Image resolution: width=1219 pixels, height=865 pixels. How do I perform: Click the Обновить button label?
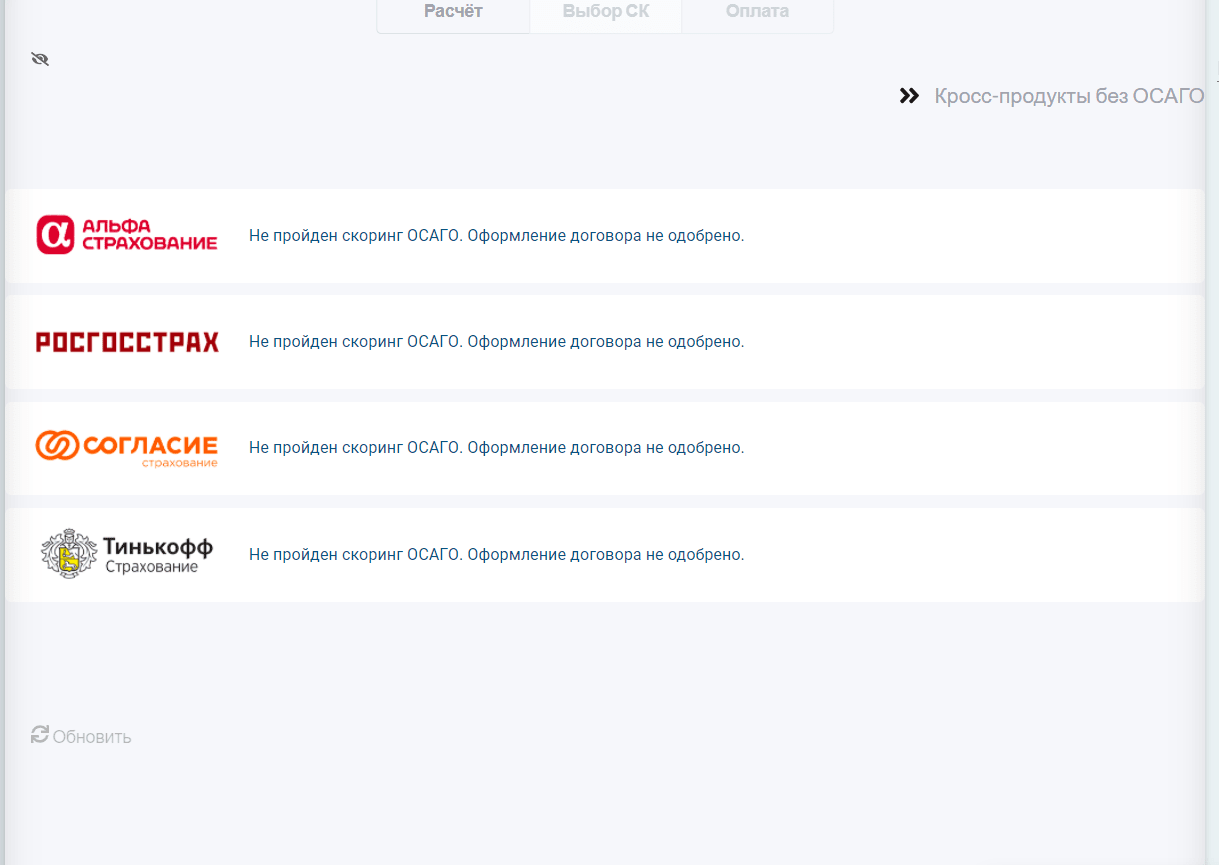pos(92,737)
